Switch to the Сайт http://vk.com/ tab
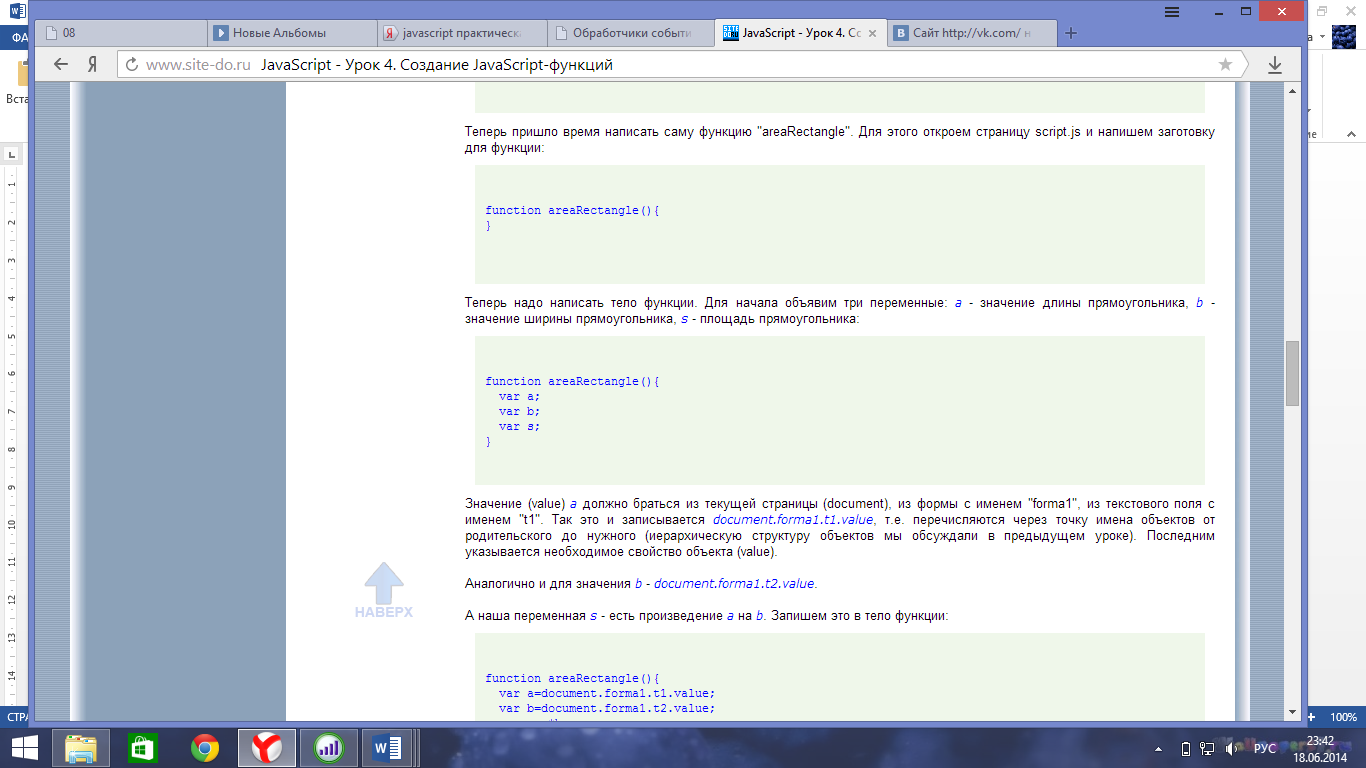 coord(972,33)
